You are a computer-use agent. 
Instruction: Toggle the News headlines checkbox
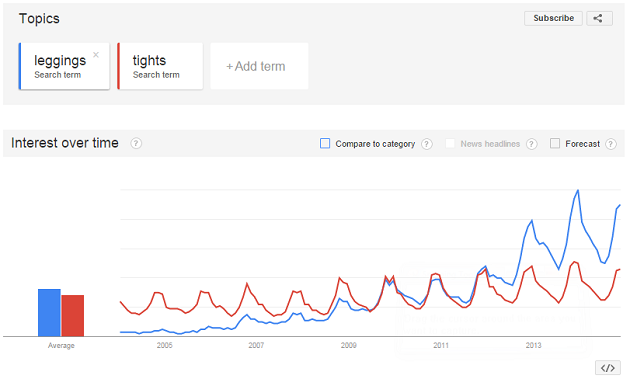pos(450,143)
